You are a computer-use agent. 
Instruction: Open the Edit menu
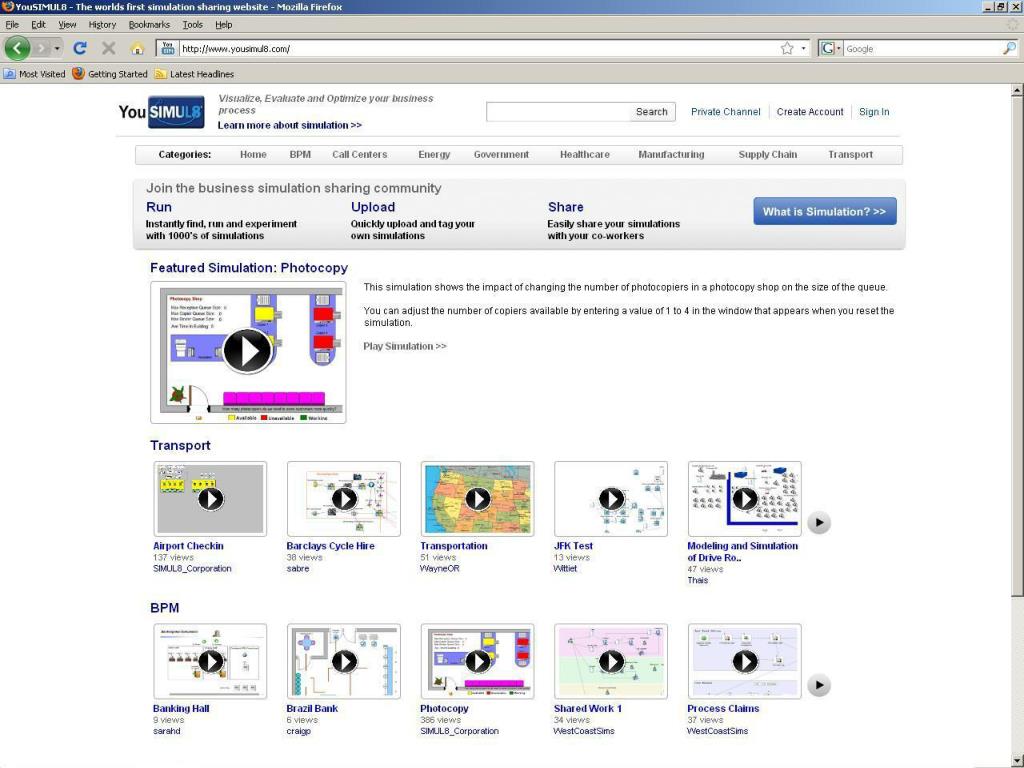pyautogui.click(x=39, y=25)
